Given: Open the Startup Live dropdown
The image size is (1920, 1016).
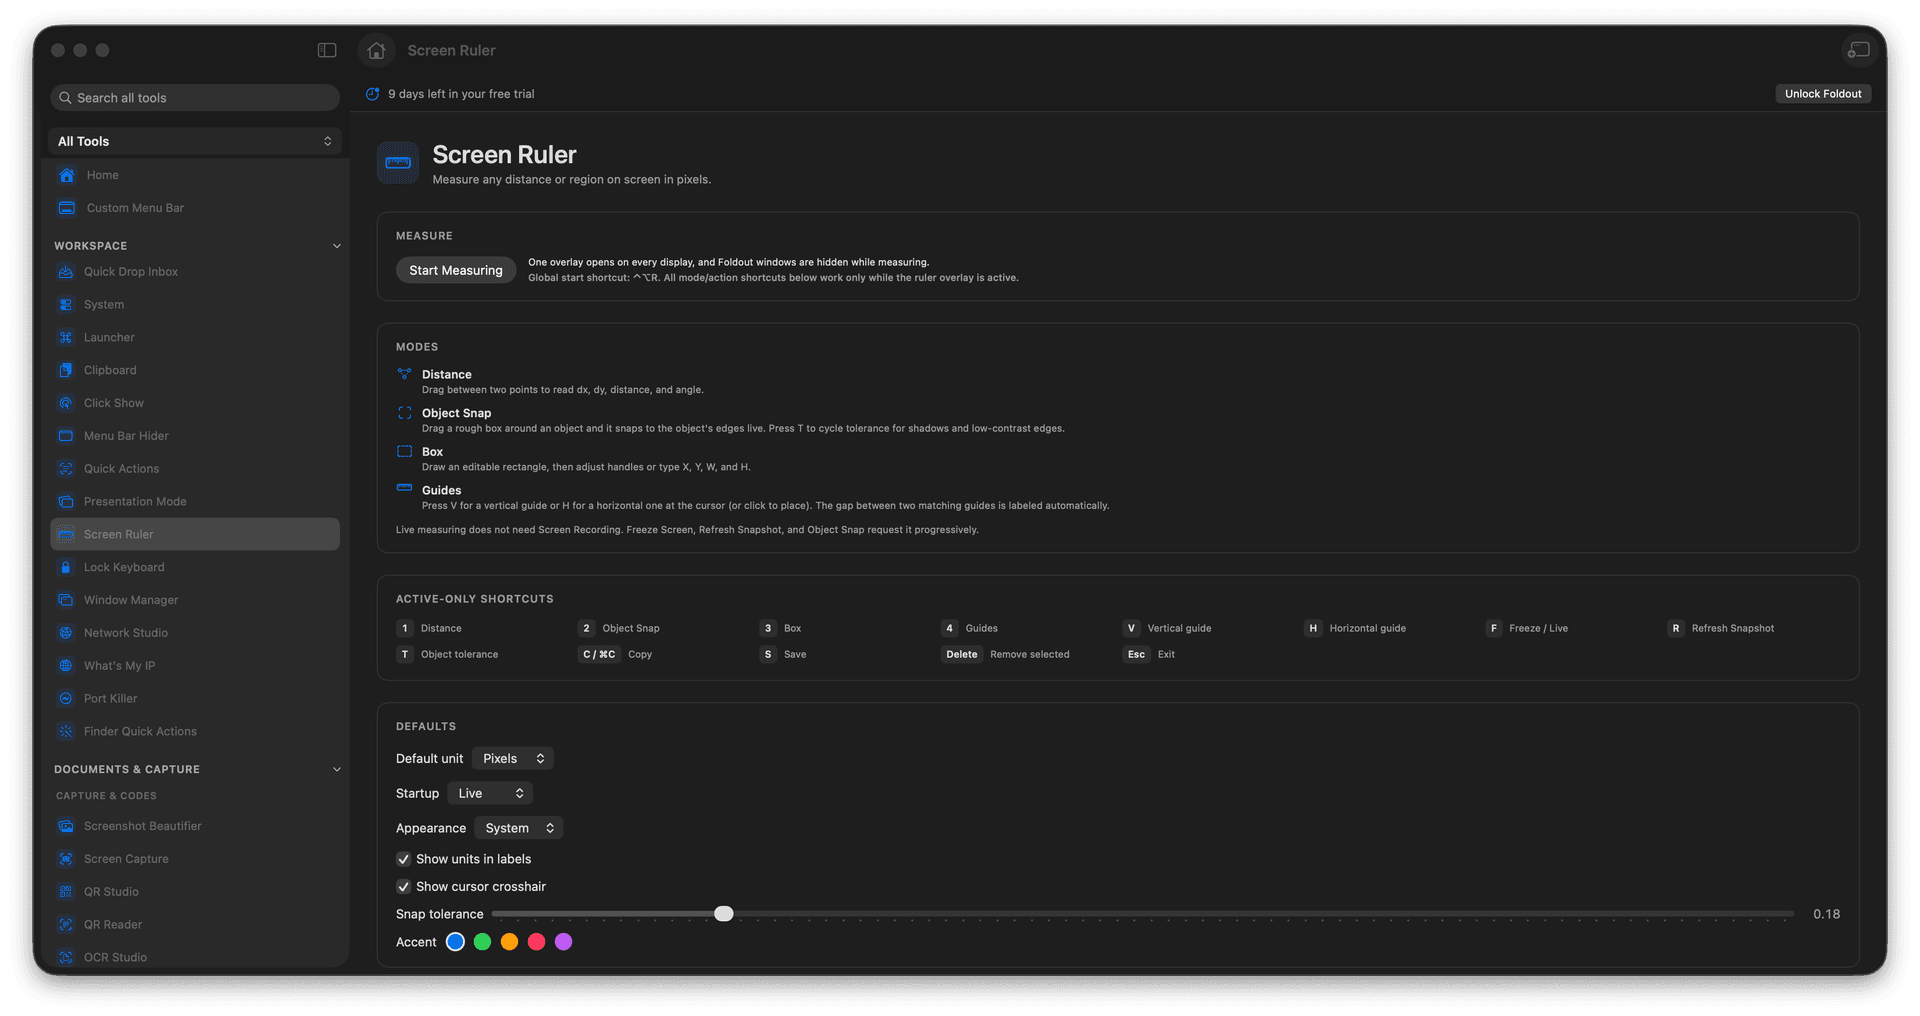Looking at the screenshot, I should (x=490, y=794).
